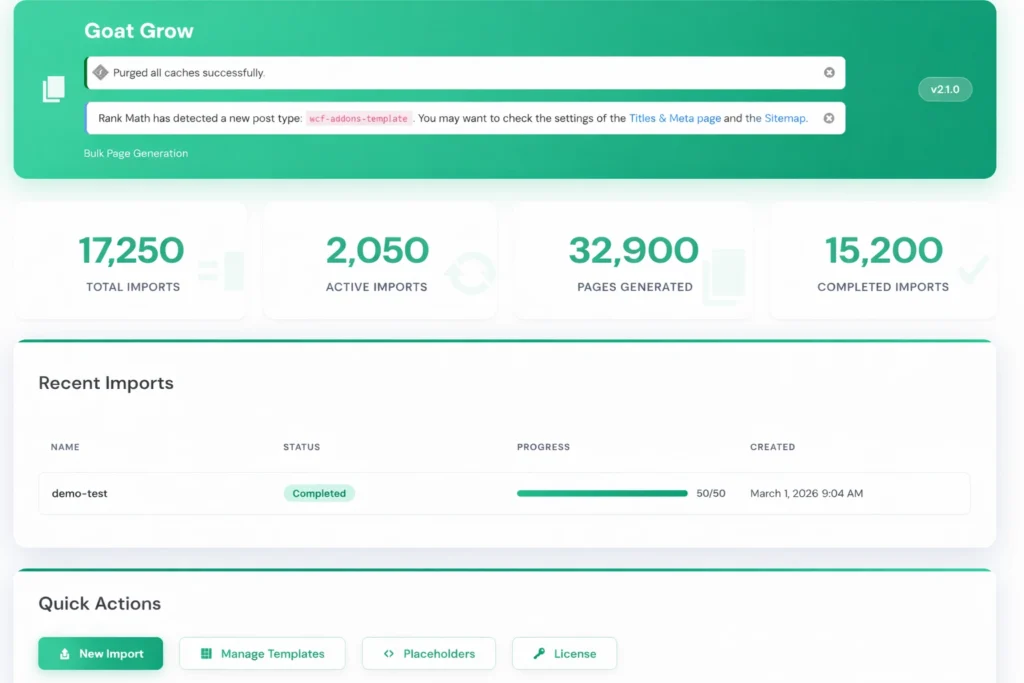This screenshot has width=1024, height=683.
Task: Open the Titles & Meta page link
Action: [674, 118]
